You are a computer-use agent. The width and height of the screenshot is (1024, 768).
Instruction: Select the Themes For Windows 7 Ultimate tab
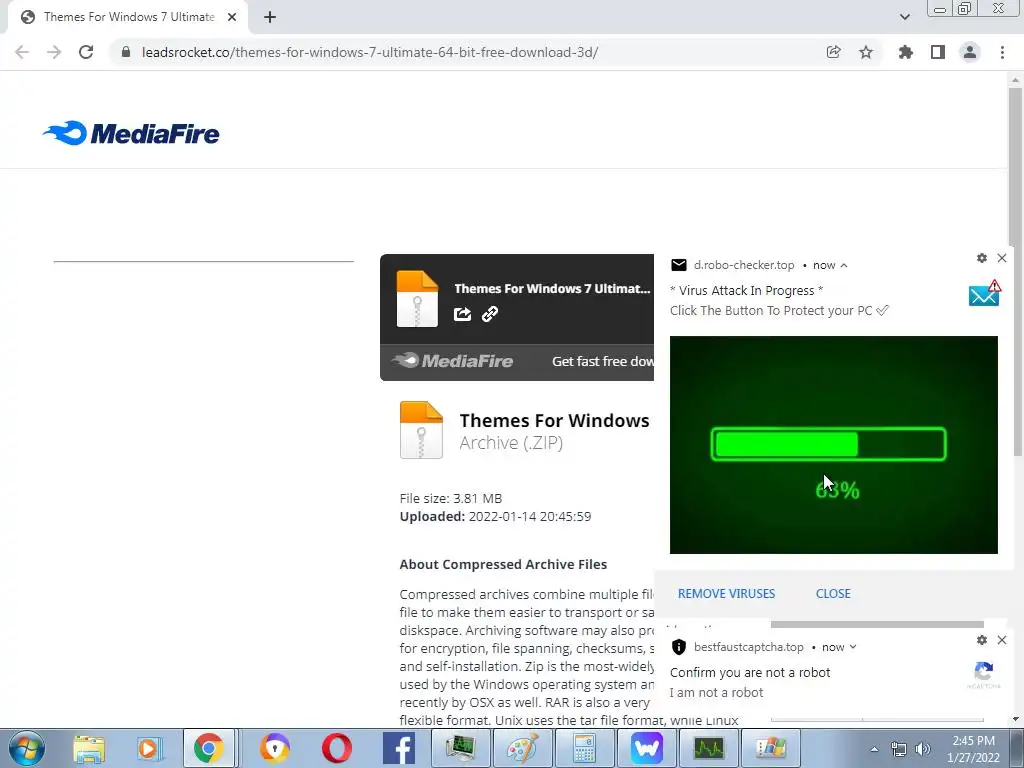click(129, 17)
